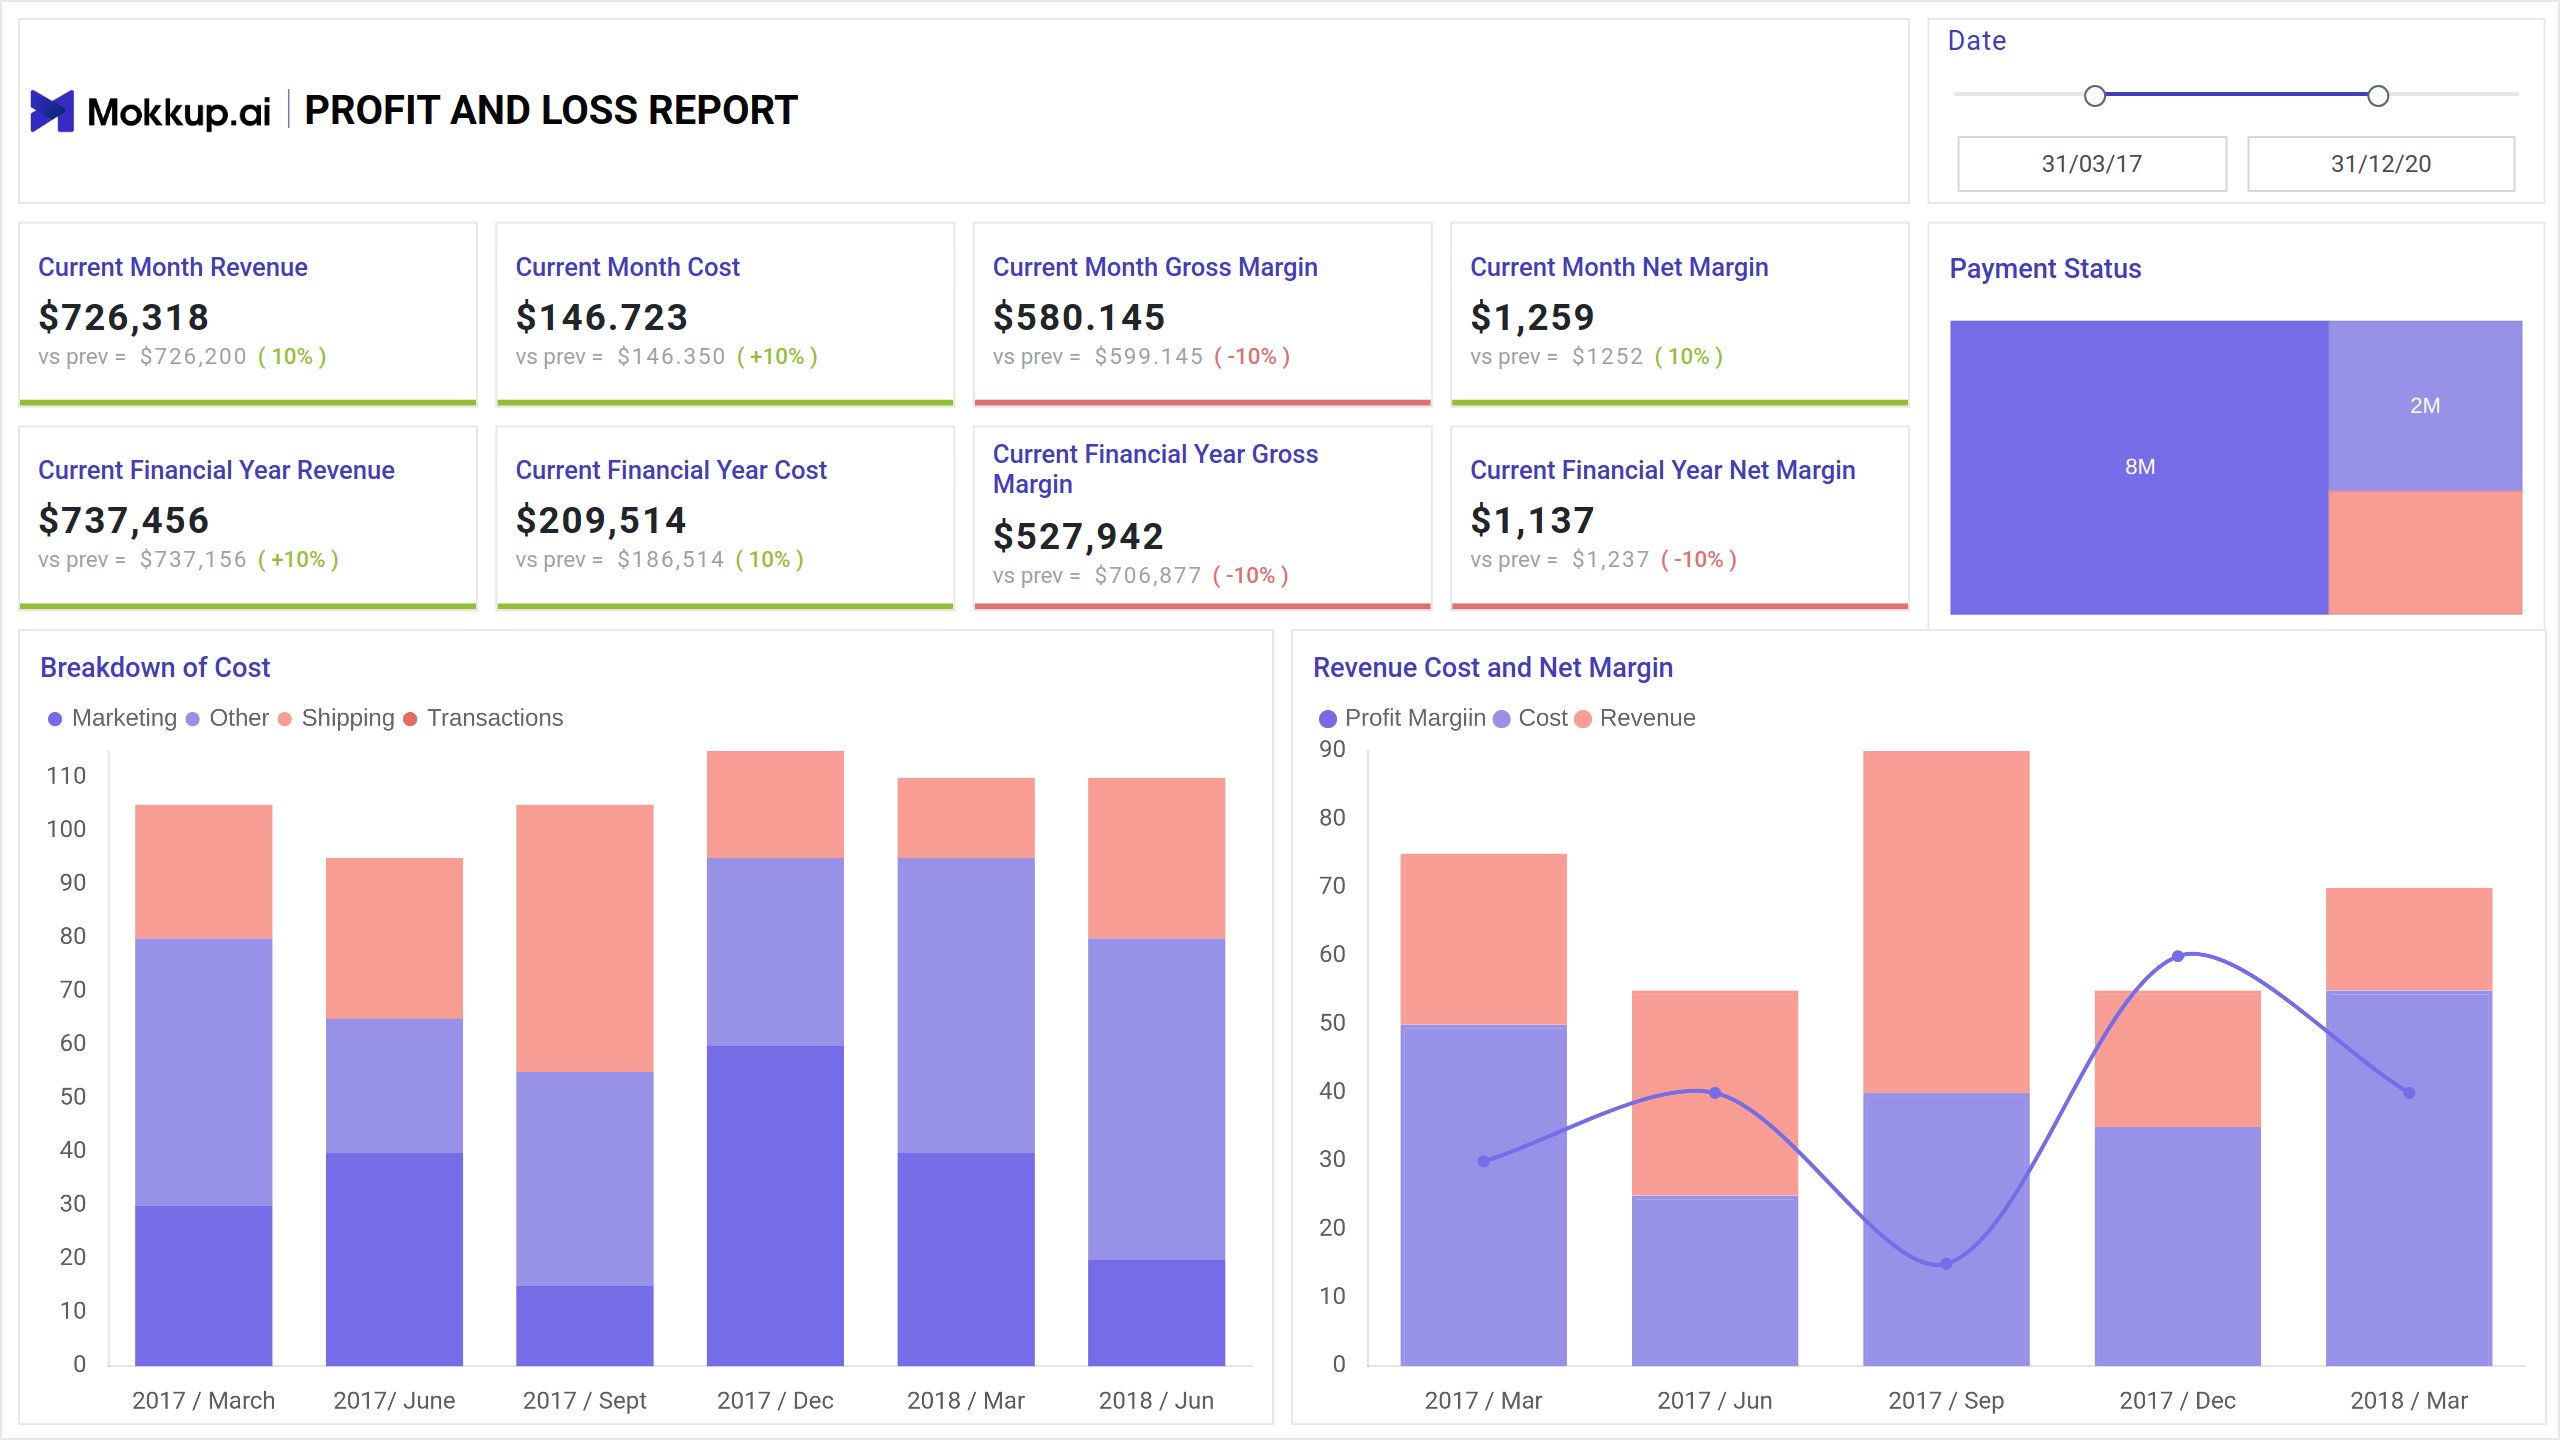
Task: Select the 8M block in Payment Status
Action: (2139, 467)
